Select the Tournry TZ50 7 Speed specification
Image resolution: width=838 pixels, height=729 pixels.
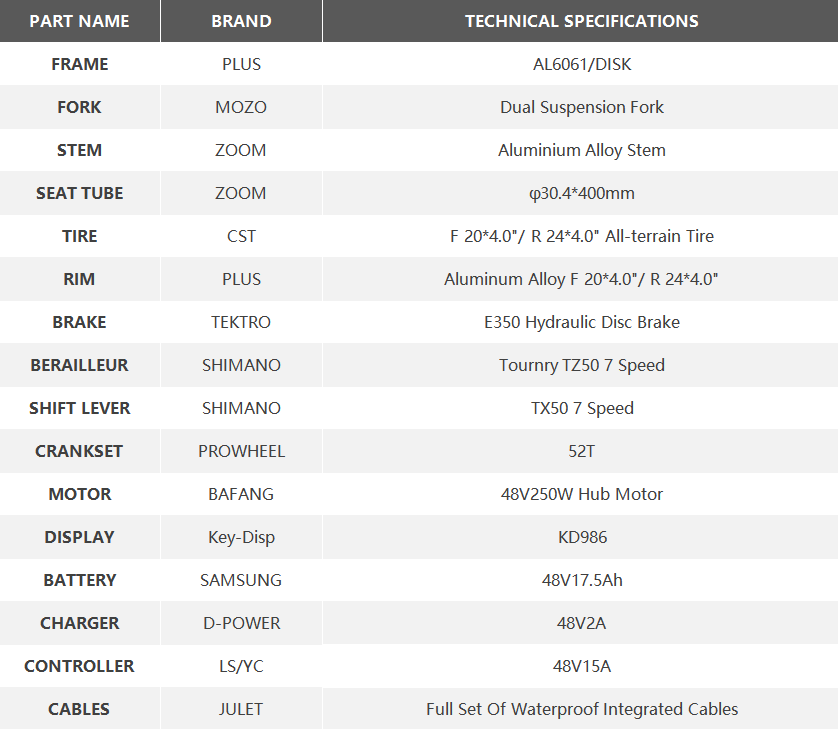point(581,365)
